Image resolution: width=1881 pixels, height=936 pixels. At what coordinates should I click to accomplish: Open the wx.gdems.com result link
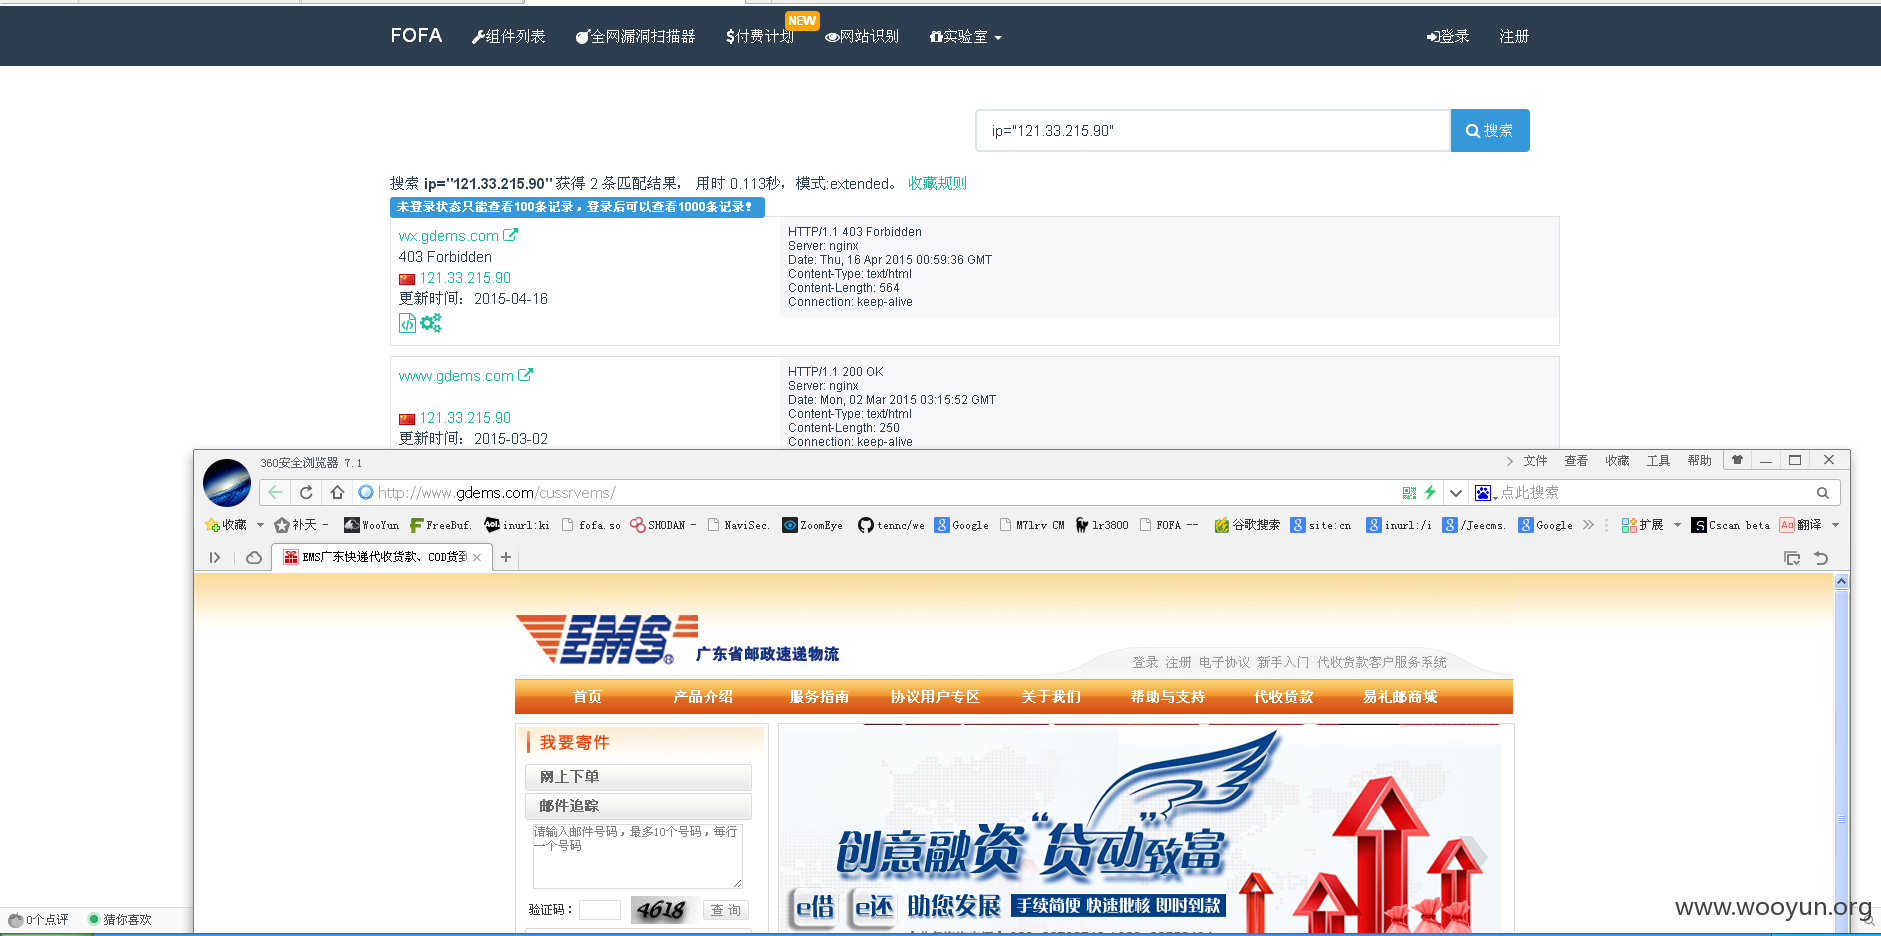pyautogui.click(x=458, y=236)
